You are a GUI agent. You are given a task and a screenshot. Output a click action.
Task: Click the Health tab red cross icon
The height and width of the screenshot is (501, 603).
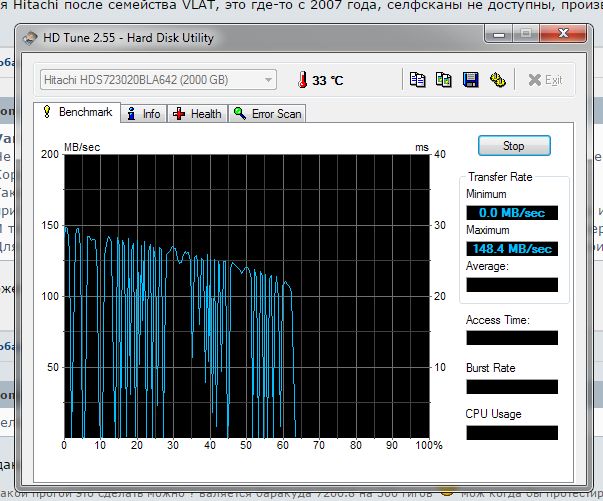click(179, 114)
